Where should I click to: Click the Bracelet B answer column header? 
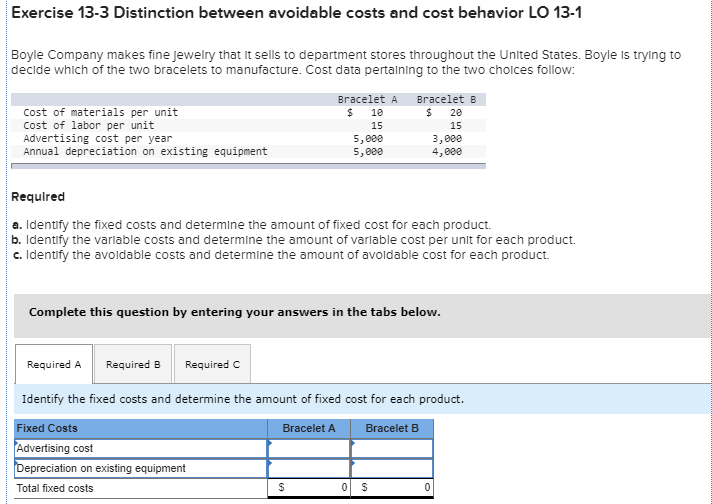tap(392, 429)
